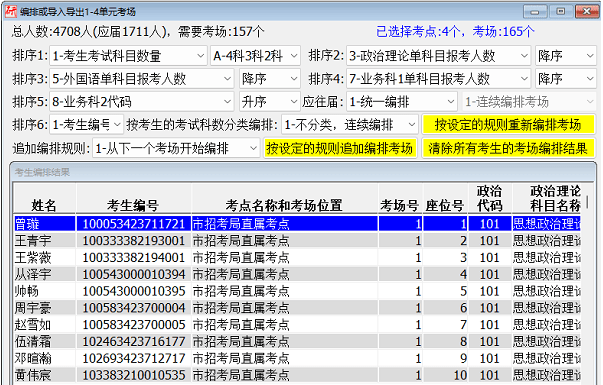The height and width of the screenshot is (385, 603).
Task: Open 追加编排规则 dropdown 1-从下一个考场开始编排
Action: [176, 148]
